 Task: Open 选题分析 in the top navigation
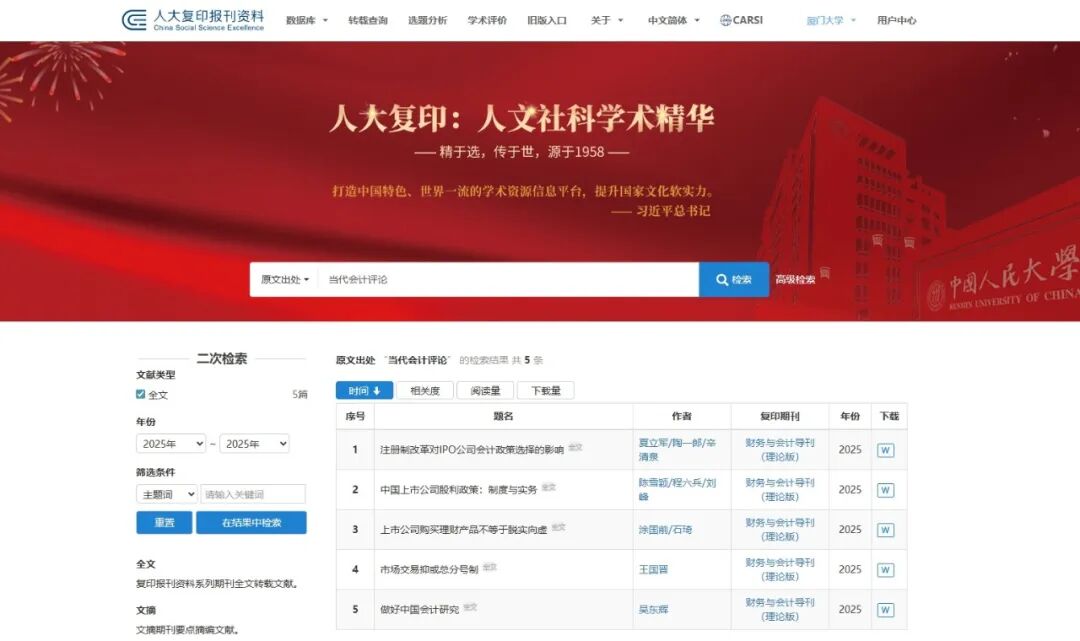click(x=427, y=21)
